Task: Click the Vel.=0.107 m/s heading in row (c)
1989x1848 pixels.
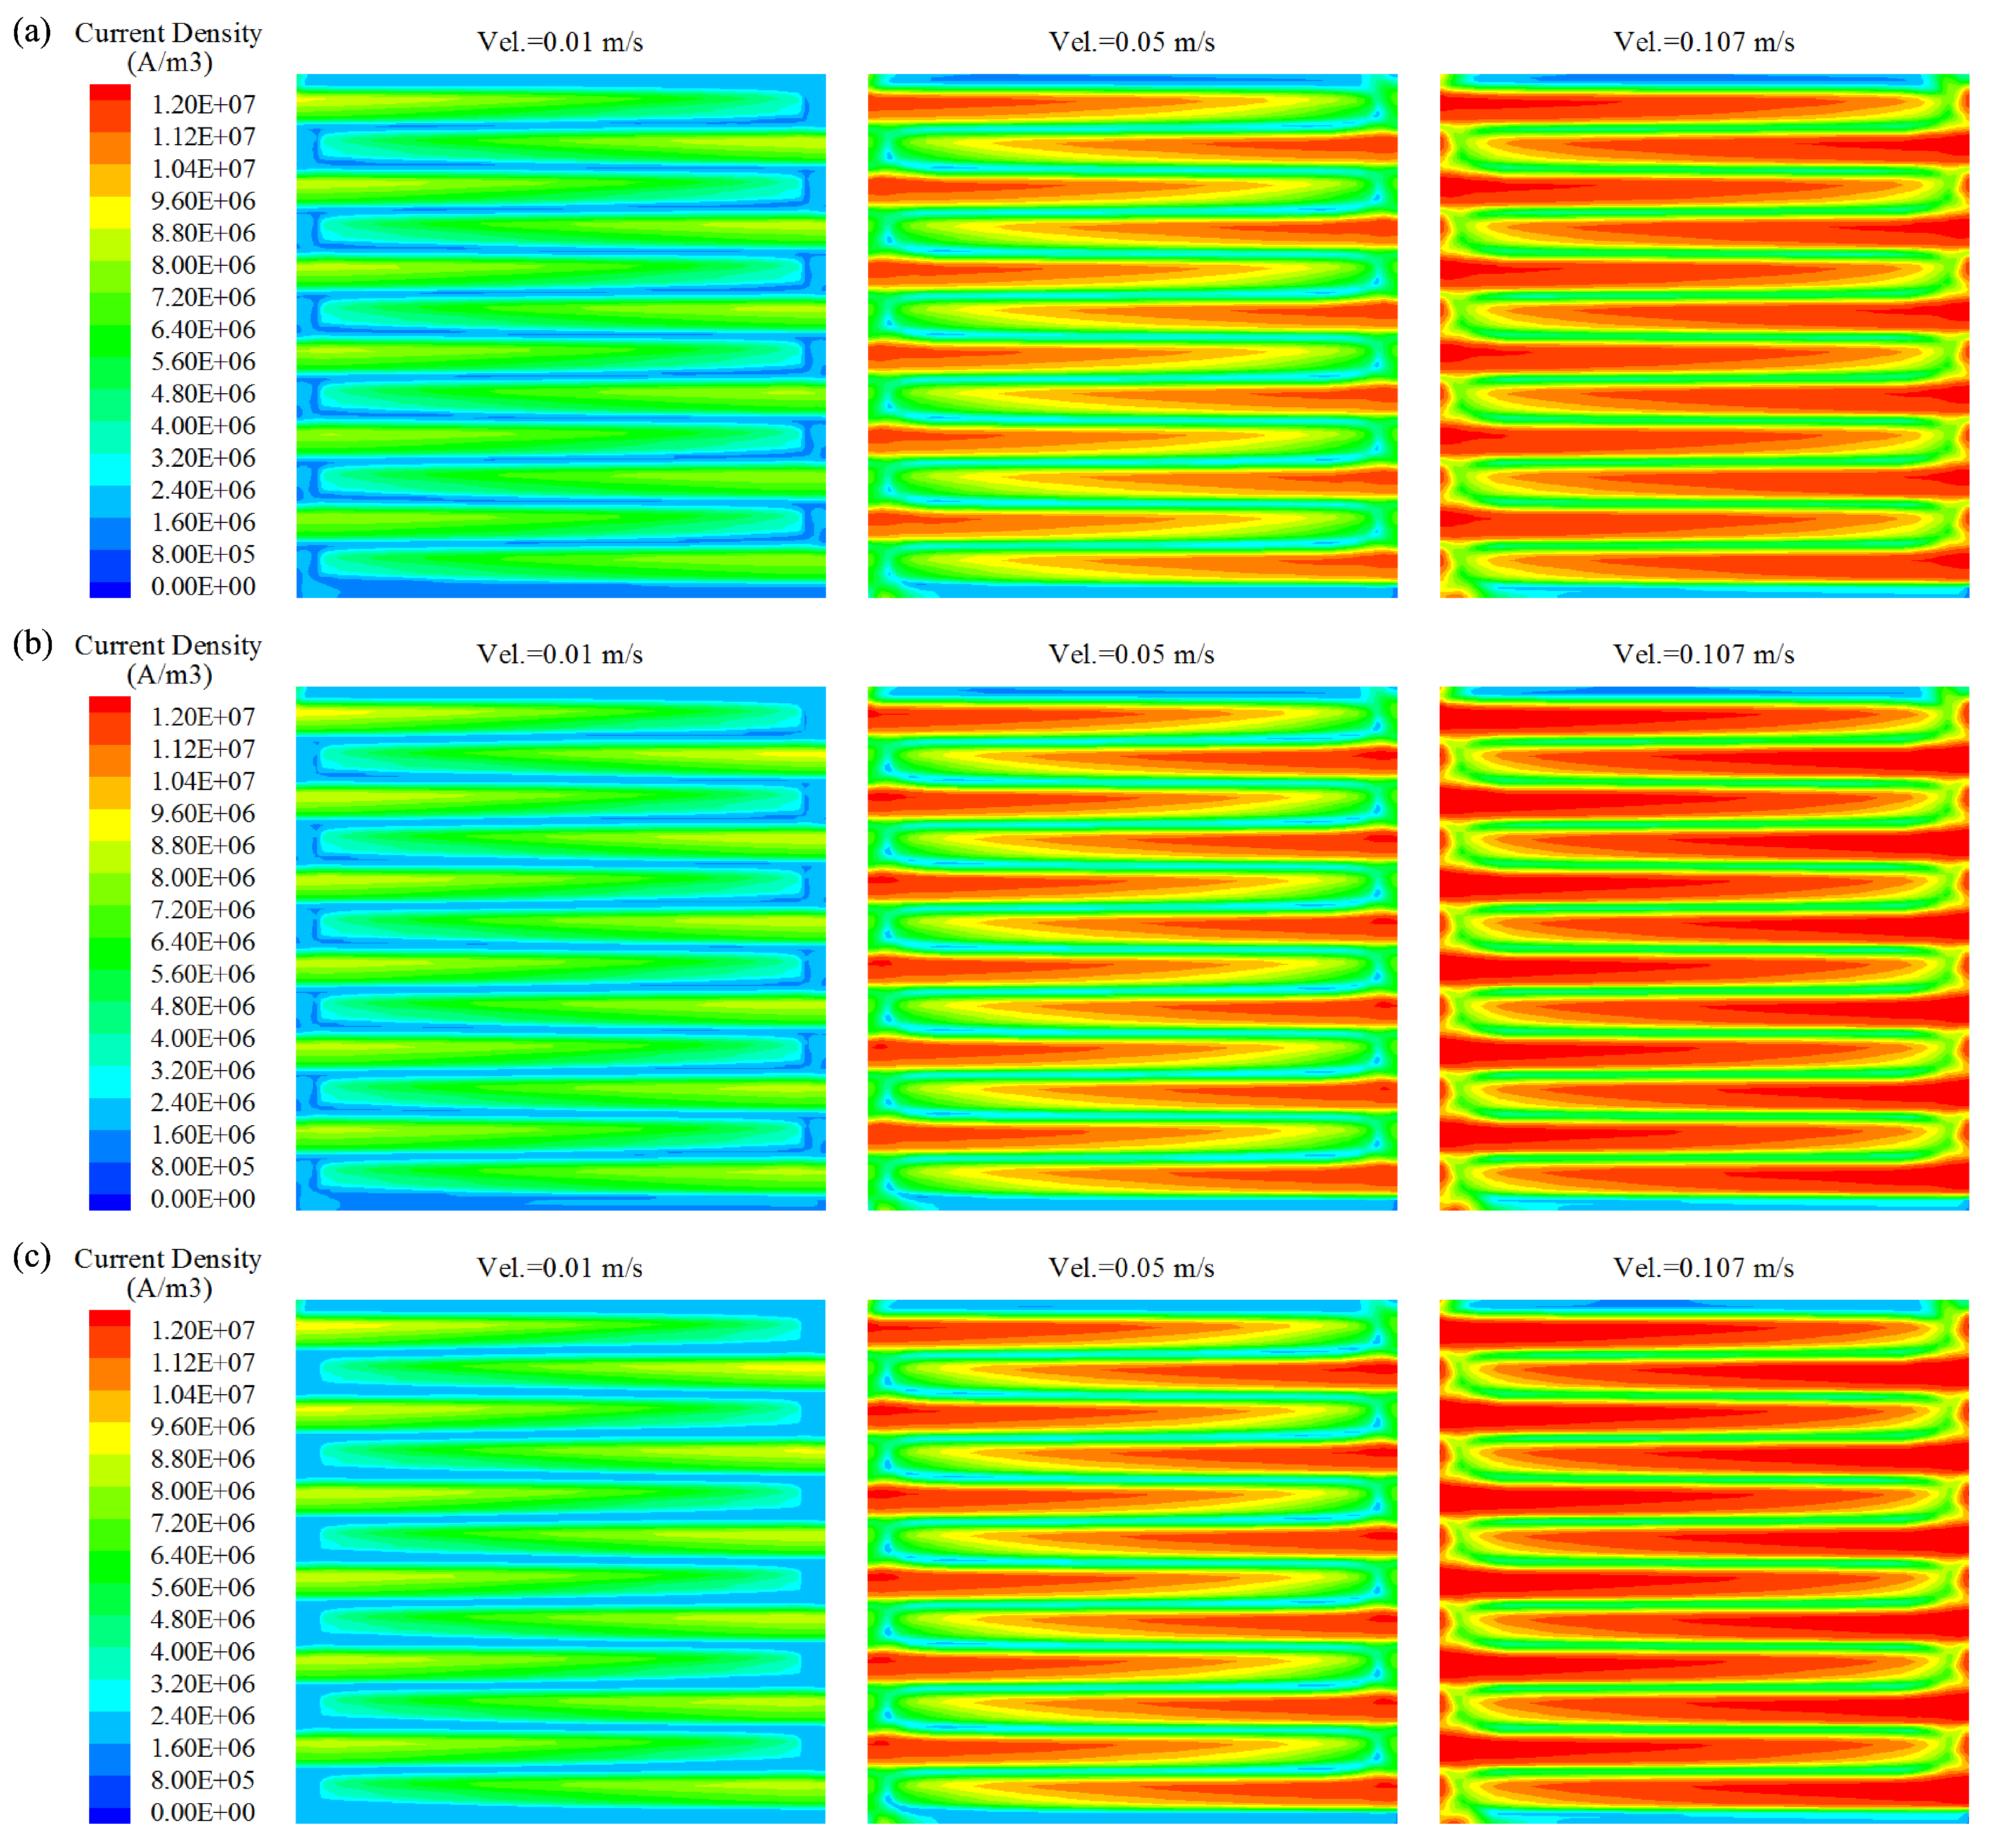Action: pos(1703,1268)
